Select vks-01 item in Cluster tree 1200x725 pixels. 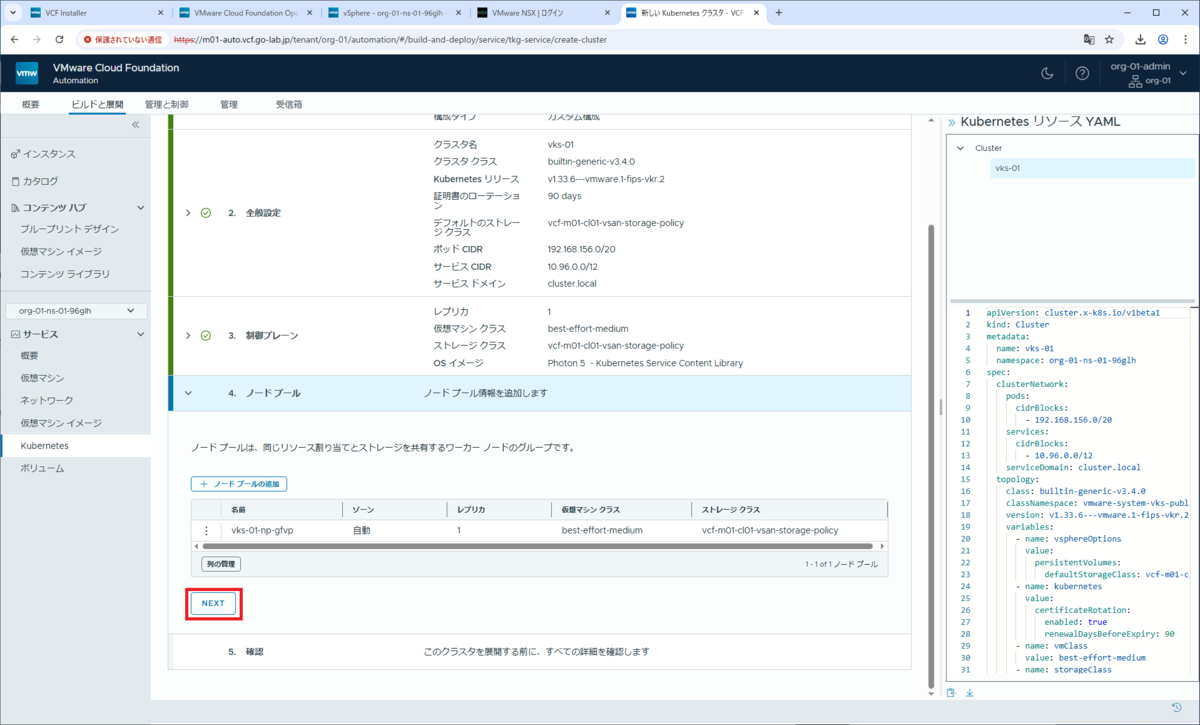1092,168
